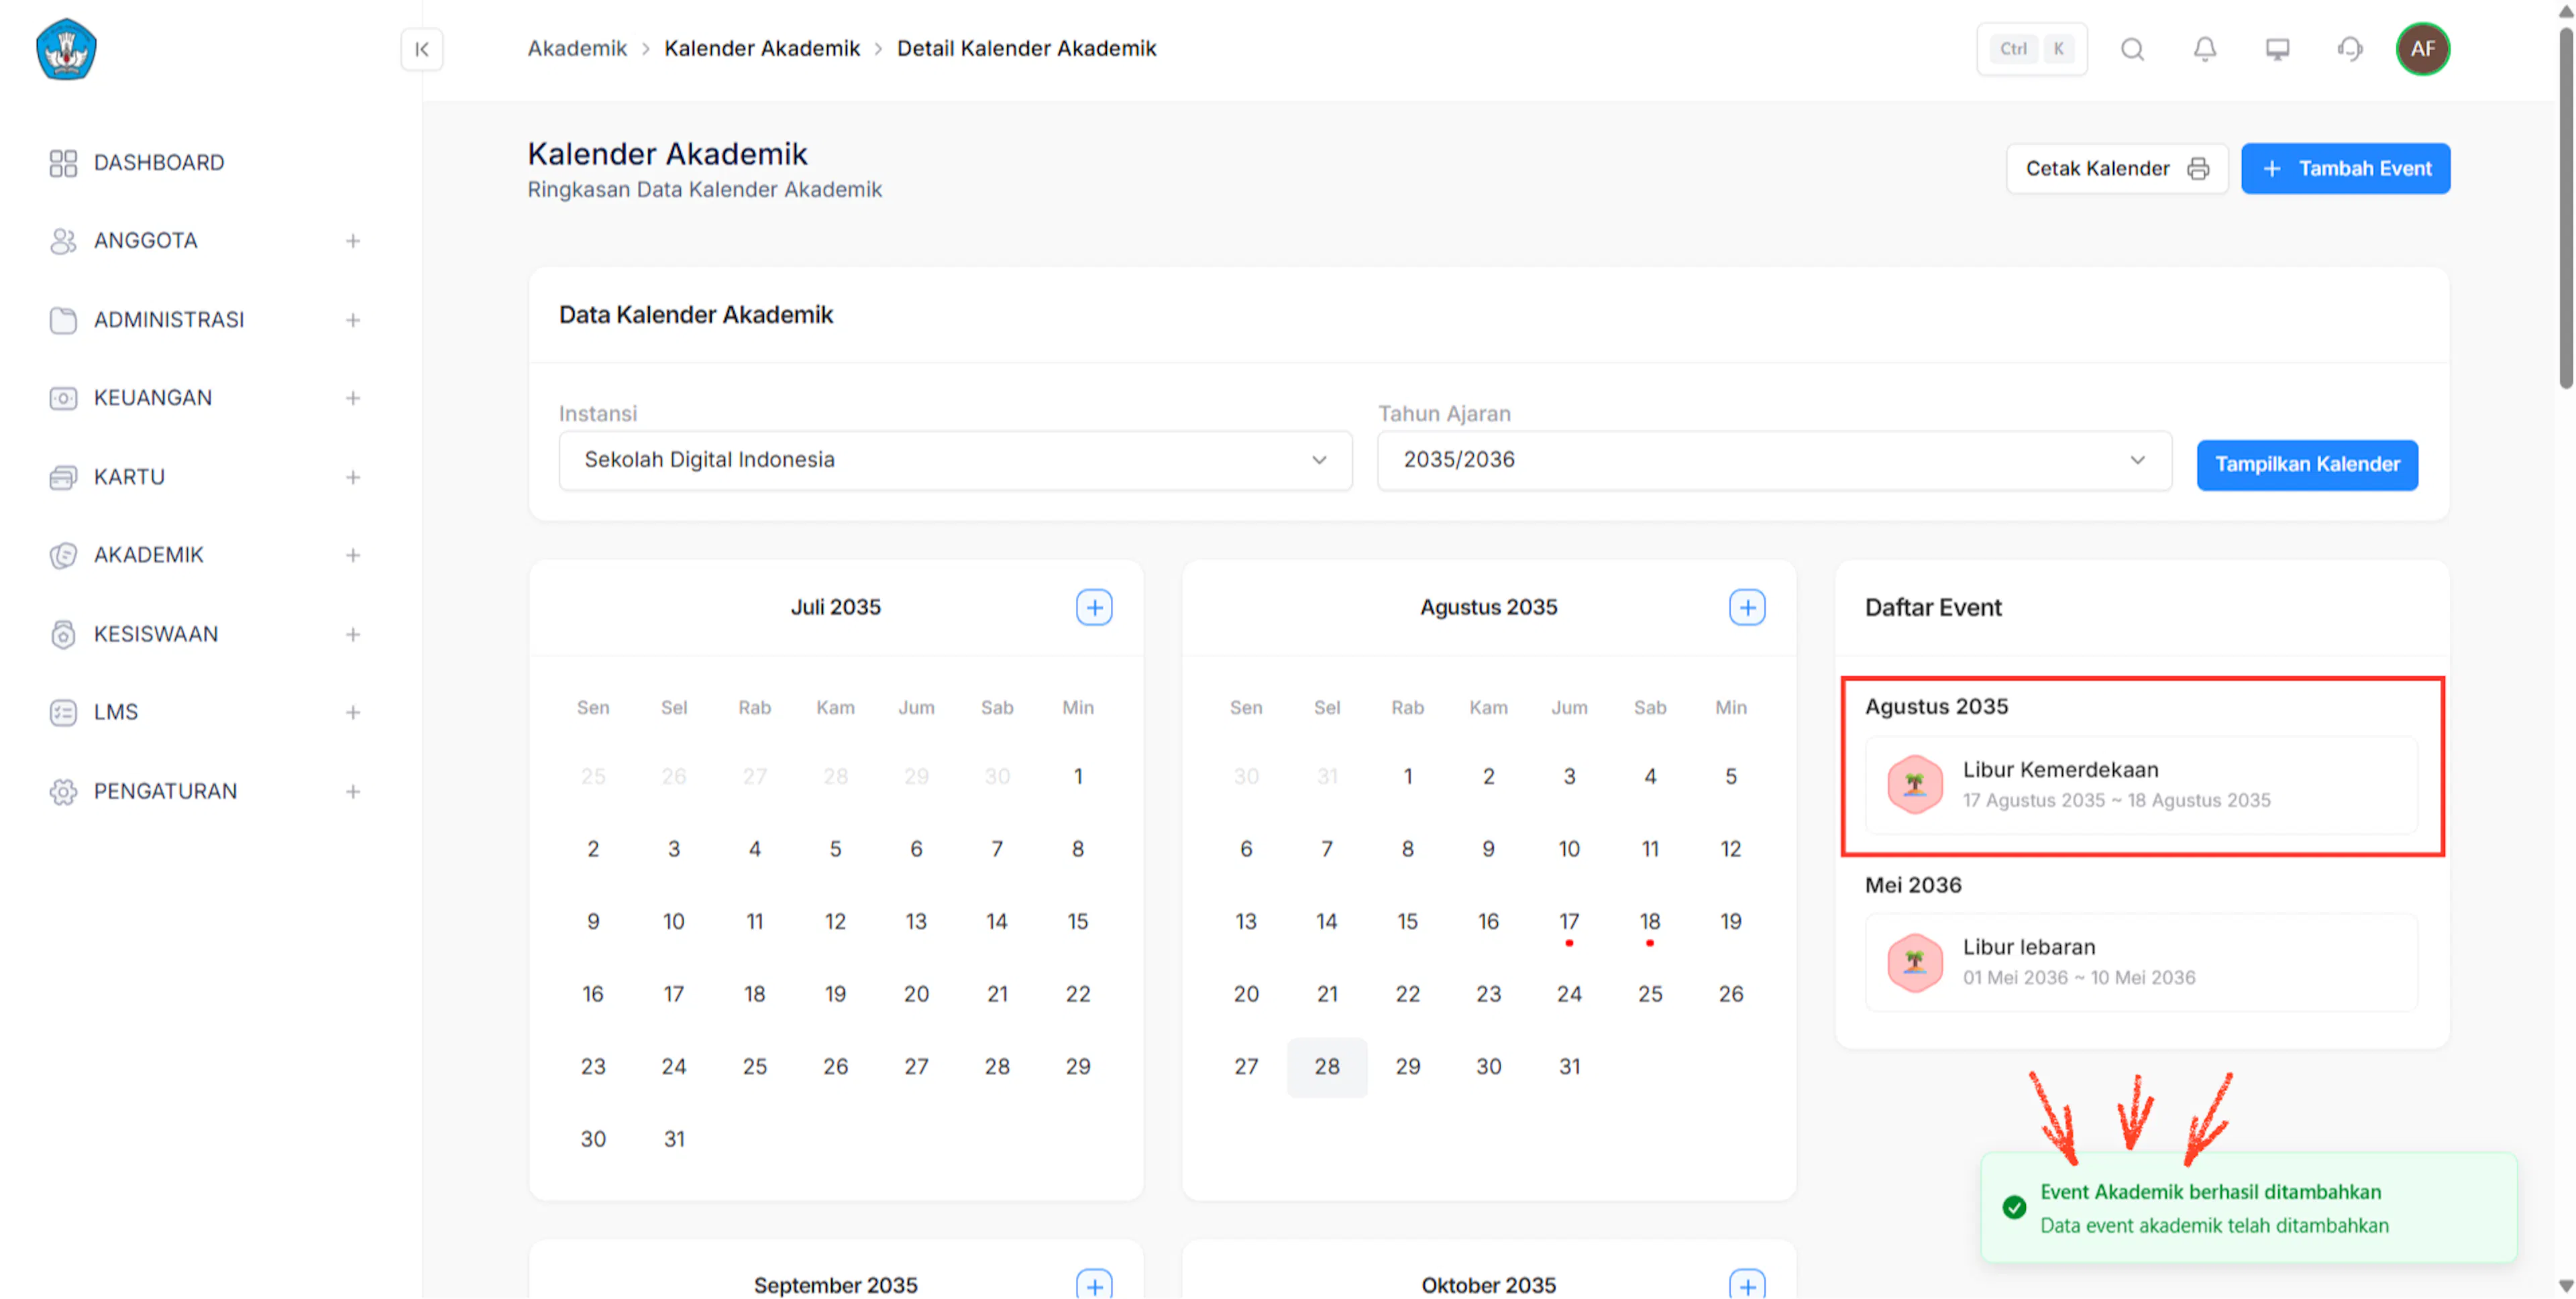Click the Ctrl K shortcut button
The image size is (2576, 1299).
click(x=2031, y=49)
